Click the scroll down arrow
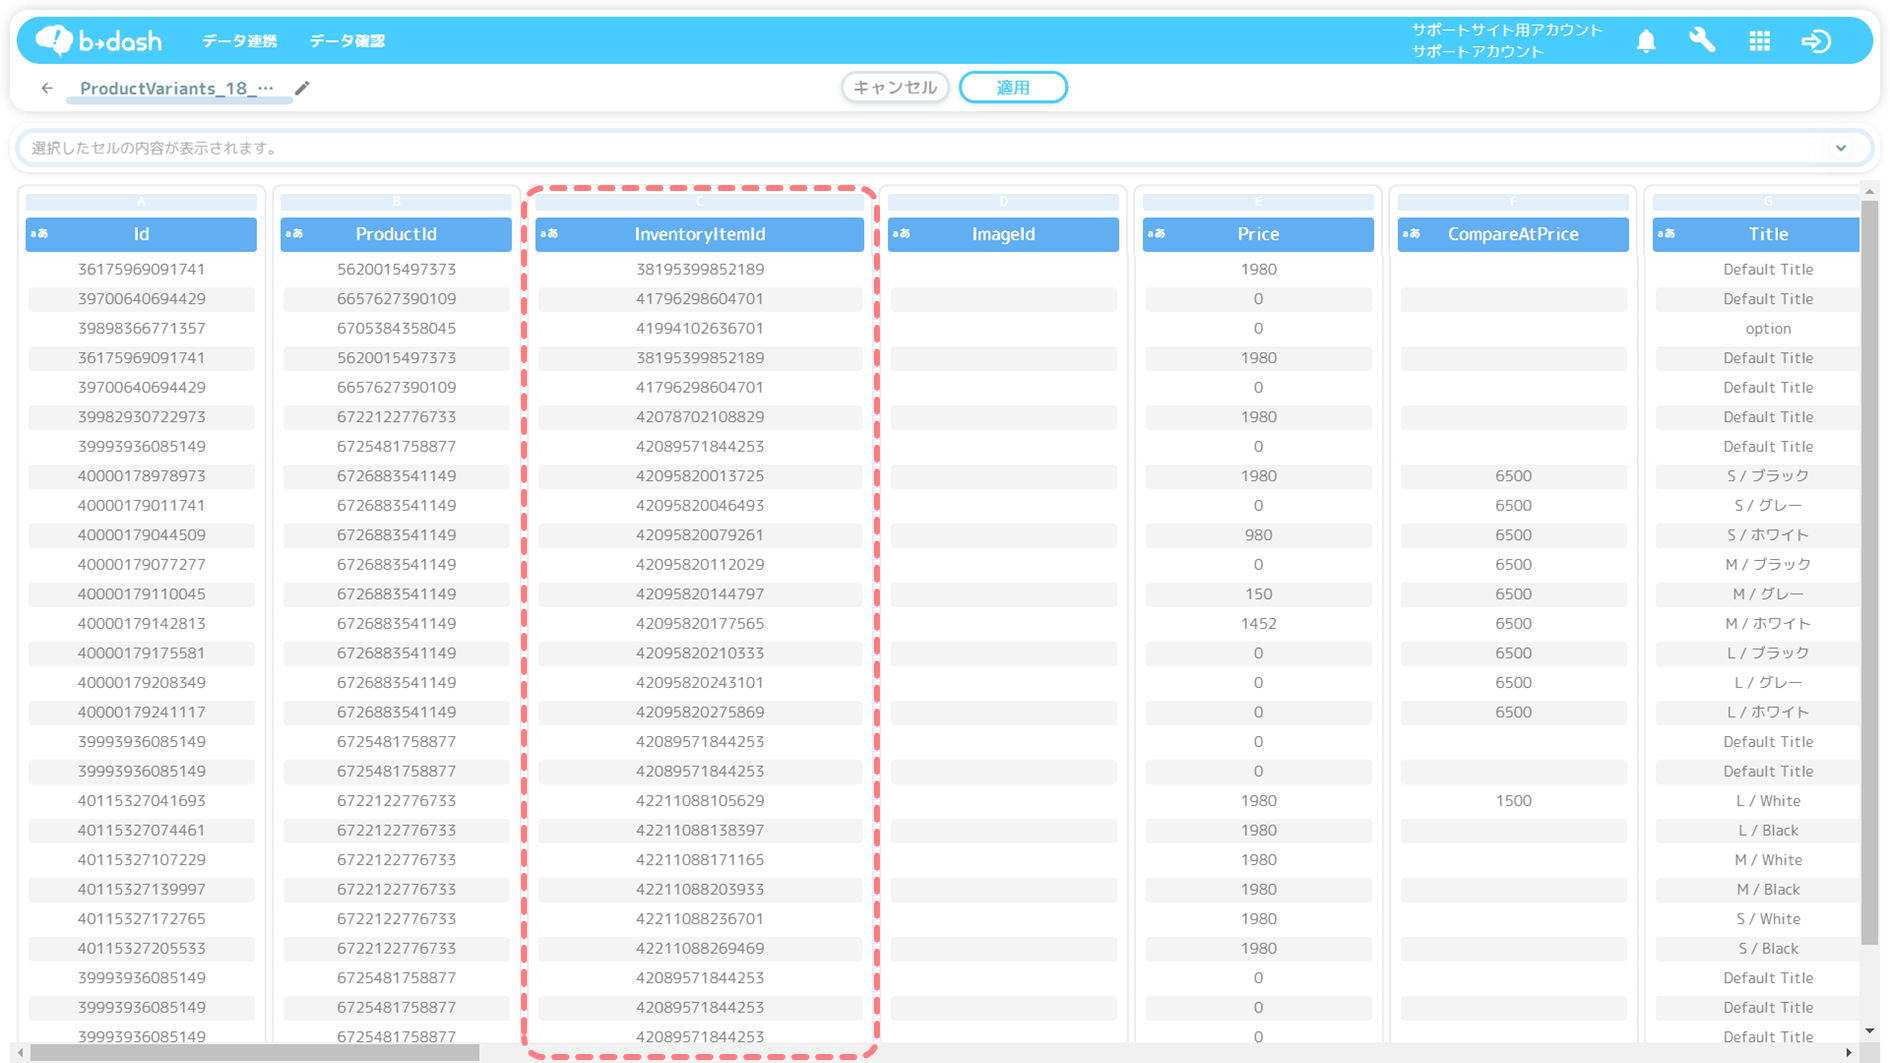The image size is (1890, 1063). pos(1869,1031)
